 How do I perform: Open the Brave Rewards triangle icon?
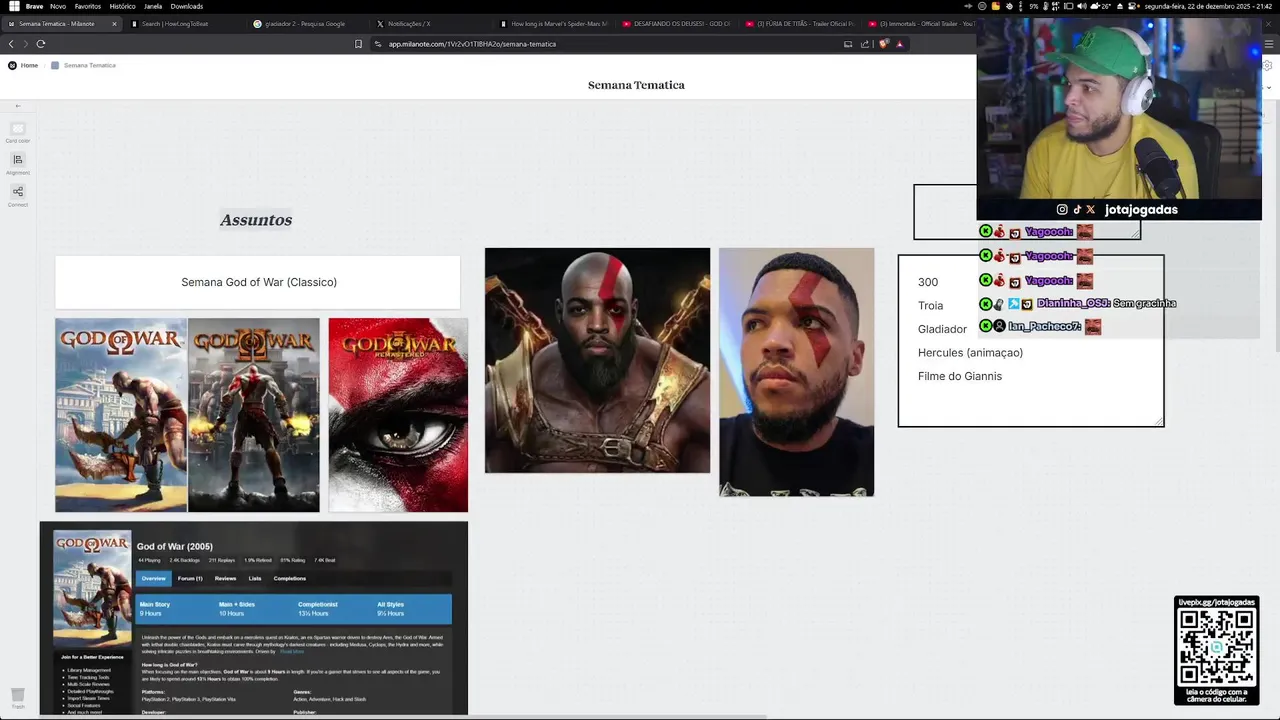coord(899,44)
